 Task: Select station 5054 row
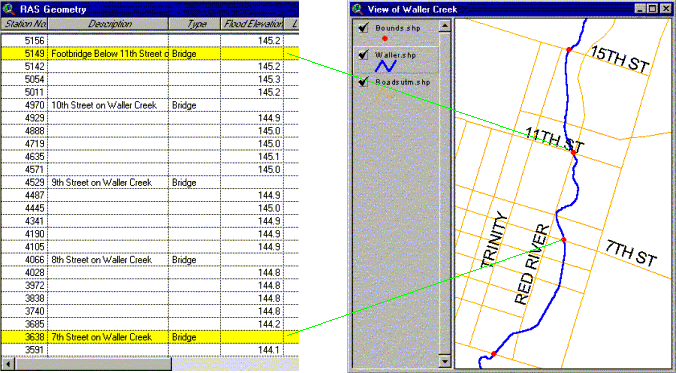(150, 79)
